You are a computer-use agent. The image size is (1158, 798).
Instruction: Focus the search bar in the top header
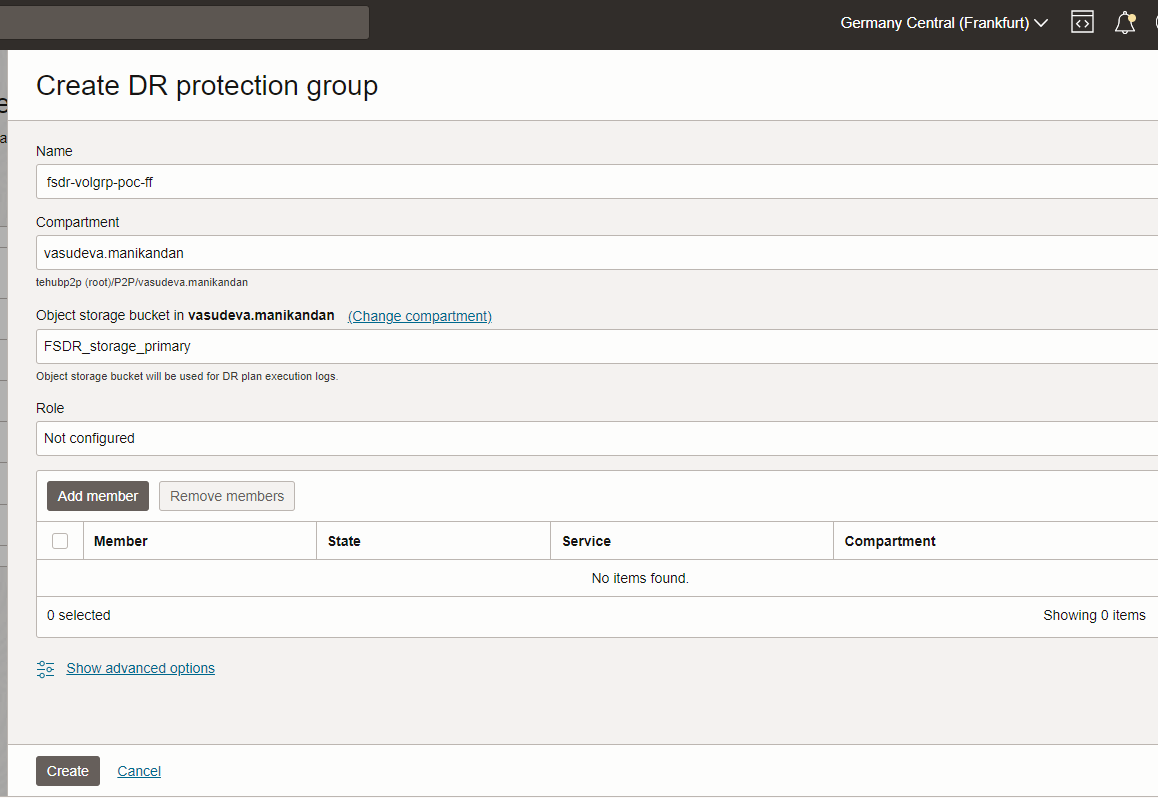(x=184, y=22)
